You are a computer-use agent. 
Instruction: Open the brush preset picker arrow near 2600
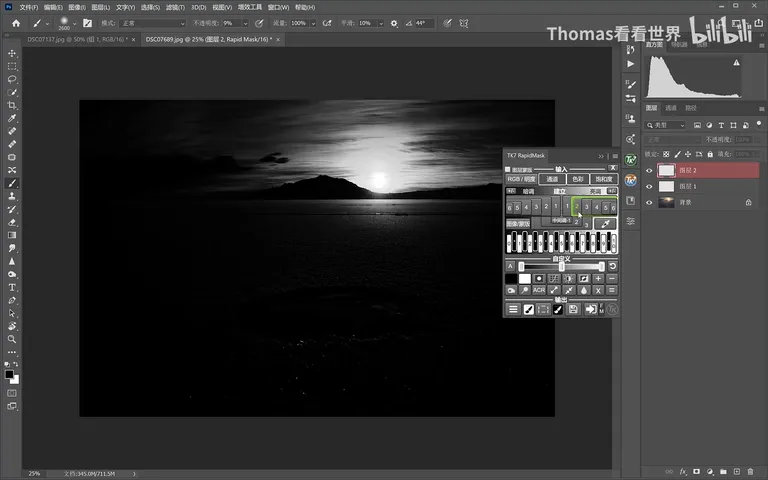pos(74,24)
